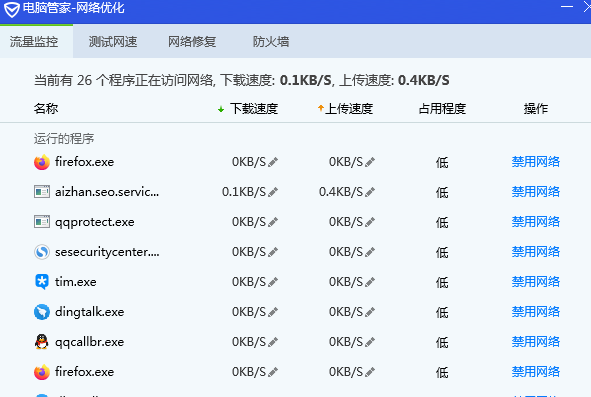Click the 低 usage level for tim.exe
The height and width of the screenshot is (397, 591).
[442, 282]
